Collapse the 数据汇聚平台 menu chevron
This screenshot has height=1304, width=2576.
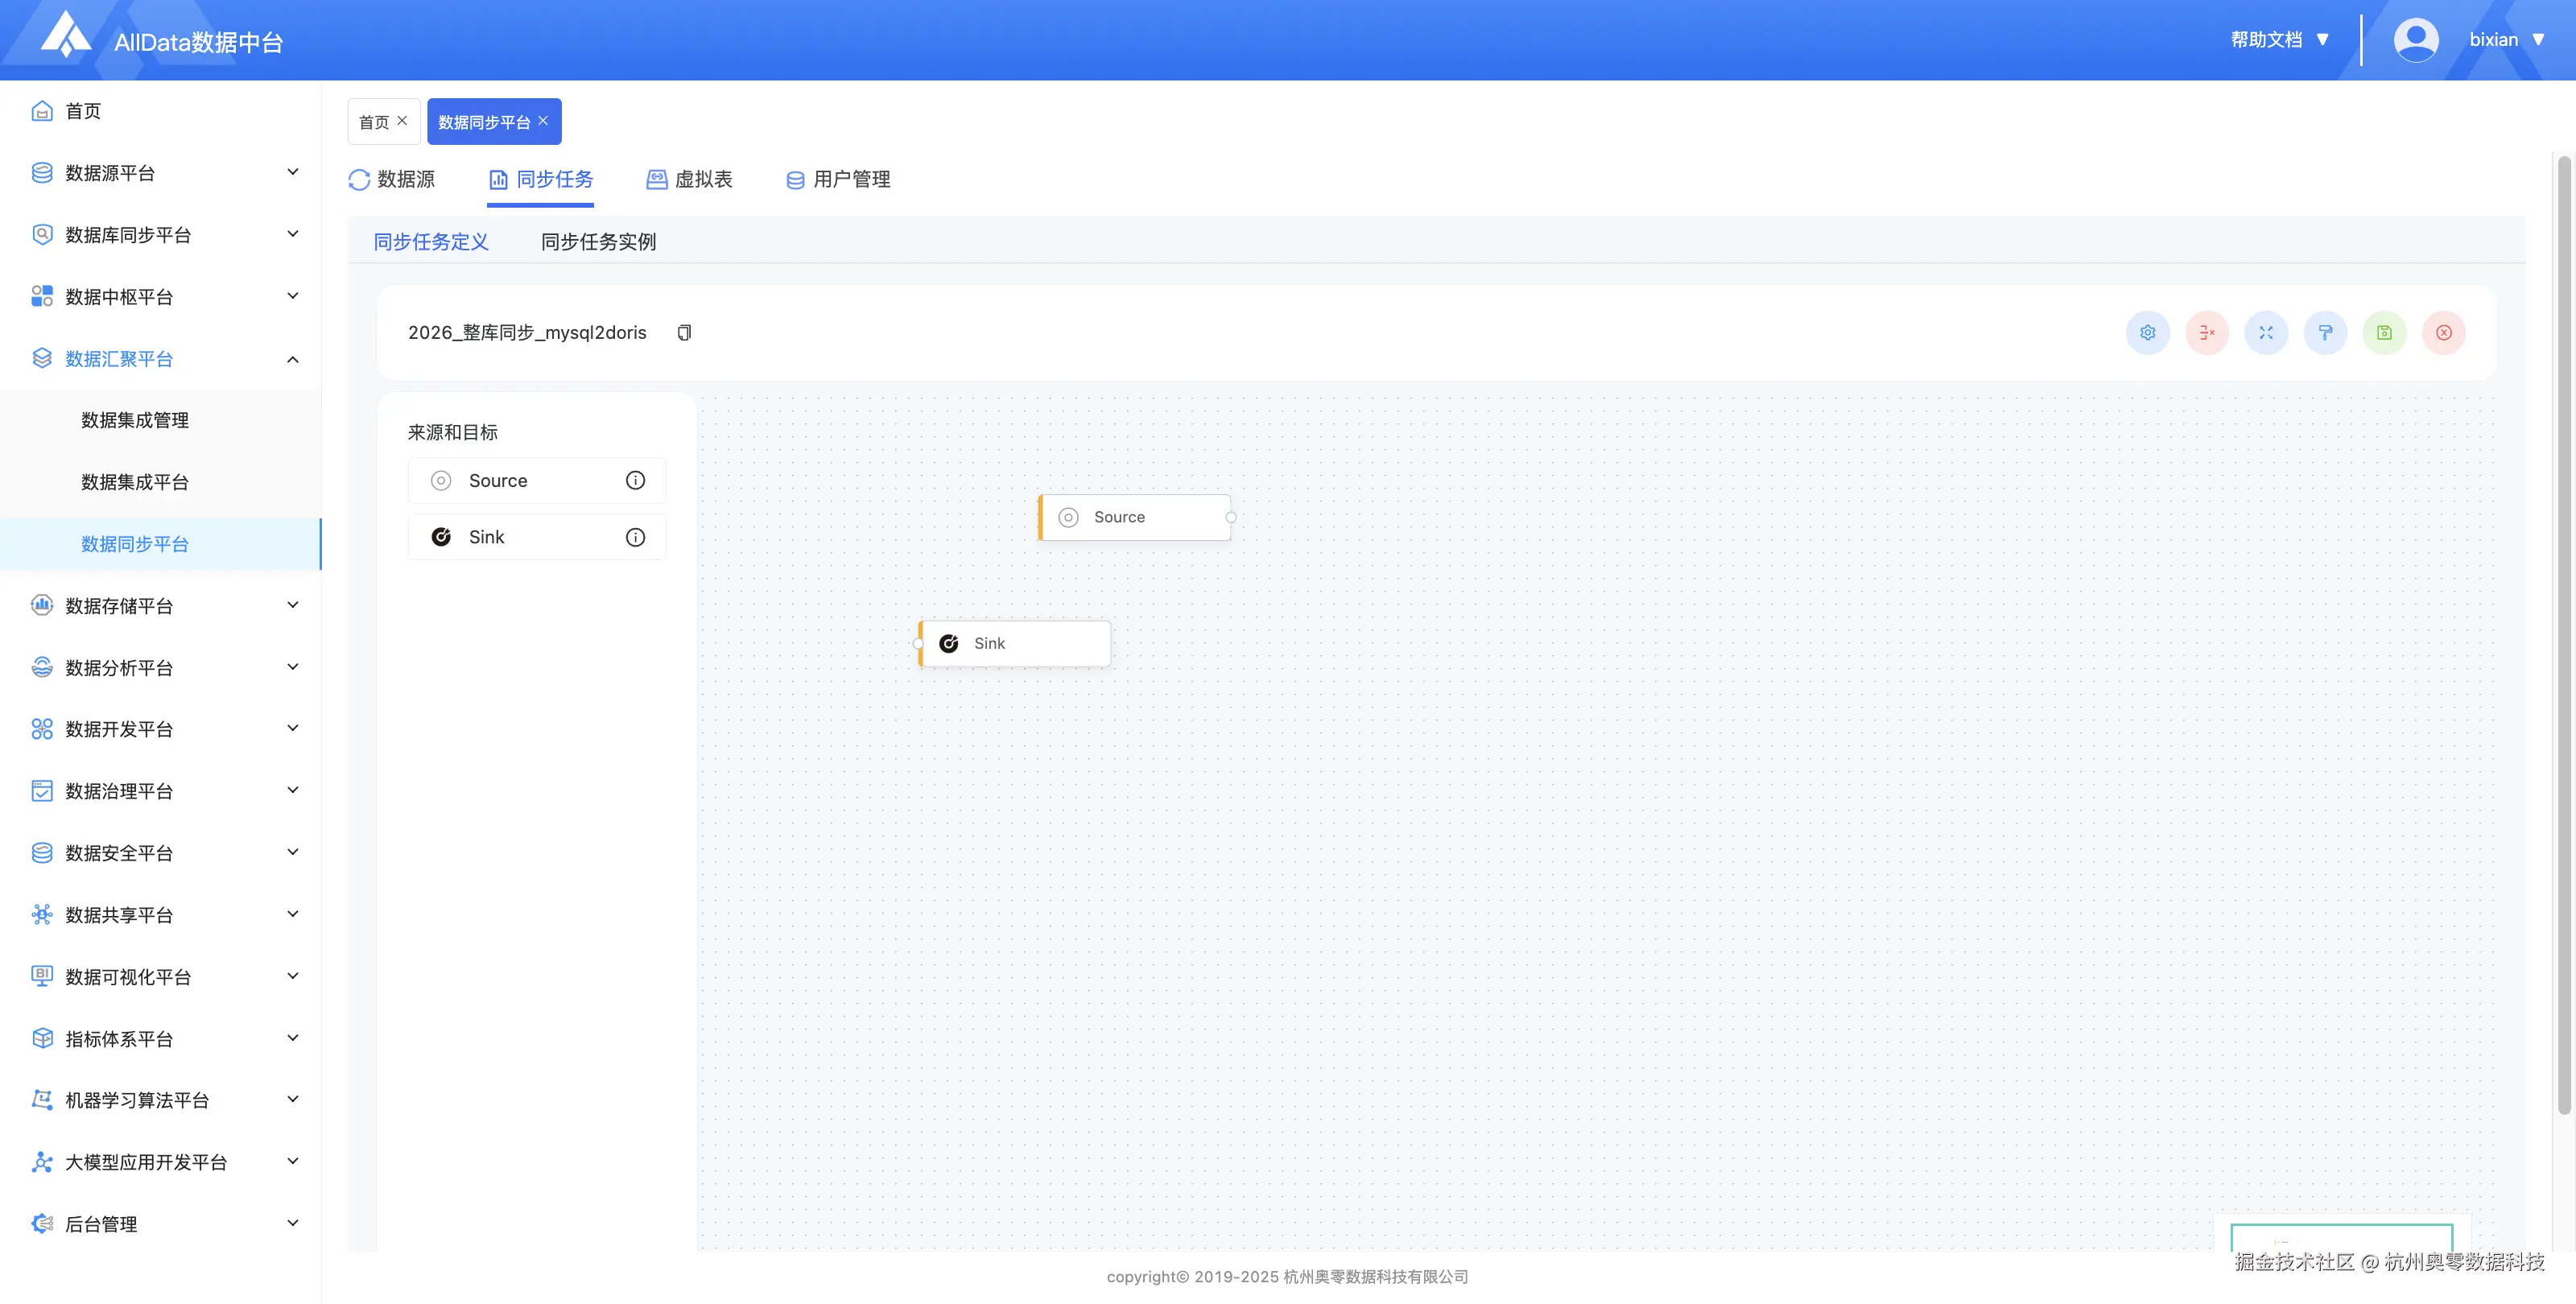tap(293, 359)
